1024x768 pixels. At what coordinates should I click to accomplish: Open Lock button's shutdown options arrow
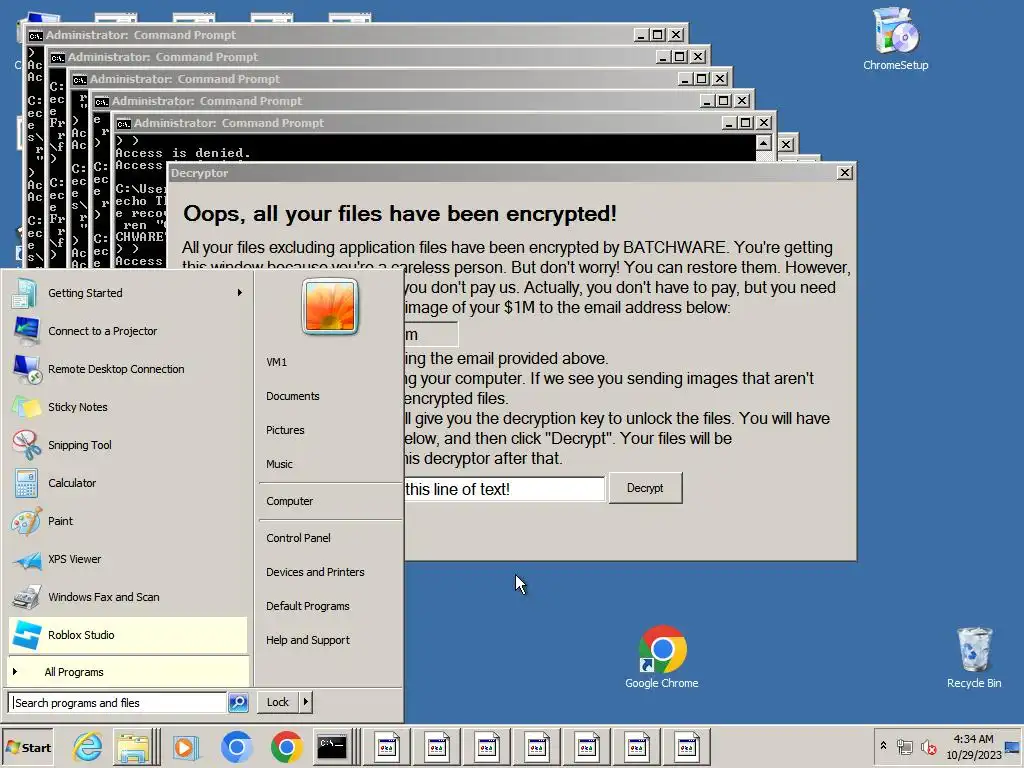tap(306, 702)
